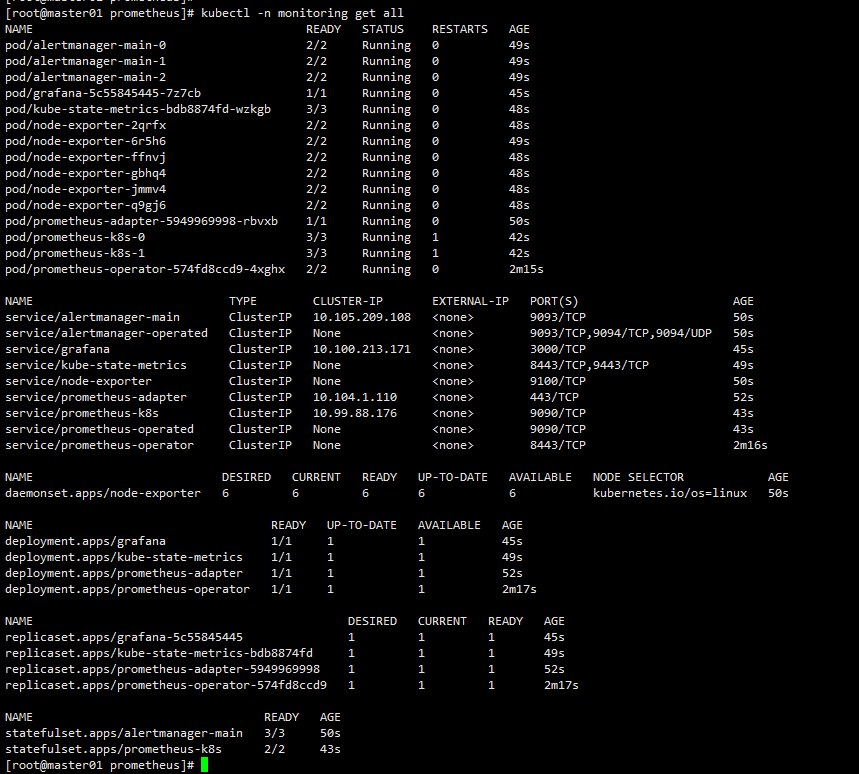The height and width of the screenshot is (774, 859).
Task: Click STATUS column header in pod table
Action: pyautogui.click(x=383, y=29)
